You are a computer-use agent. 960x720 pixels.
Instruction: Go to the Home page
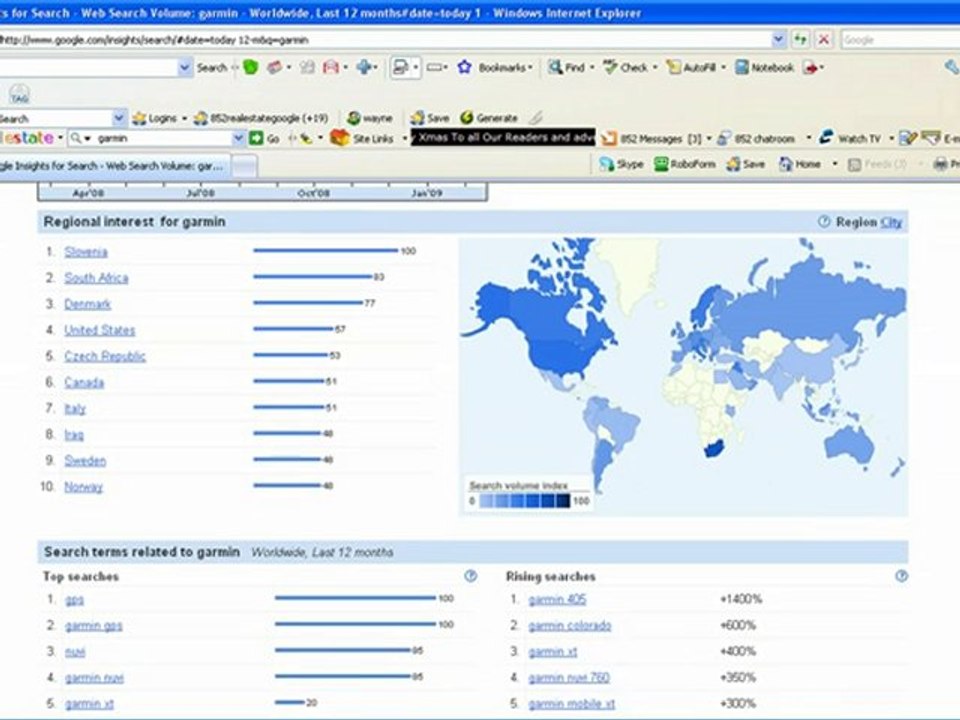(x=800, y=164)
